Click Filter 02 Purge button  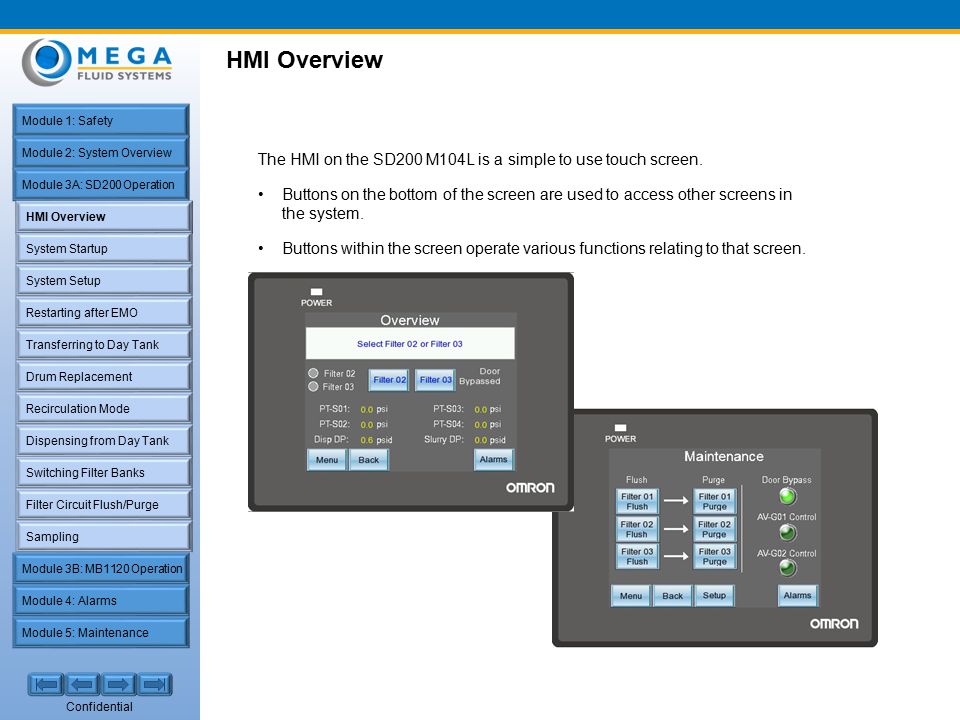[x=714, y=529]
